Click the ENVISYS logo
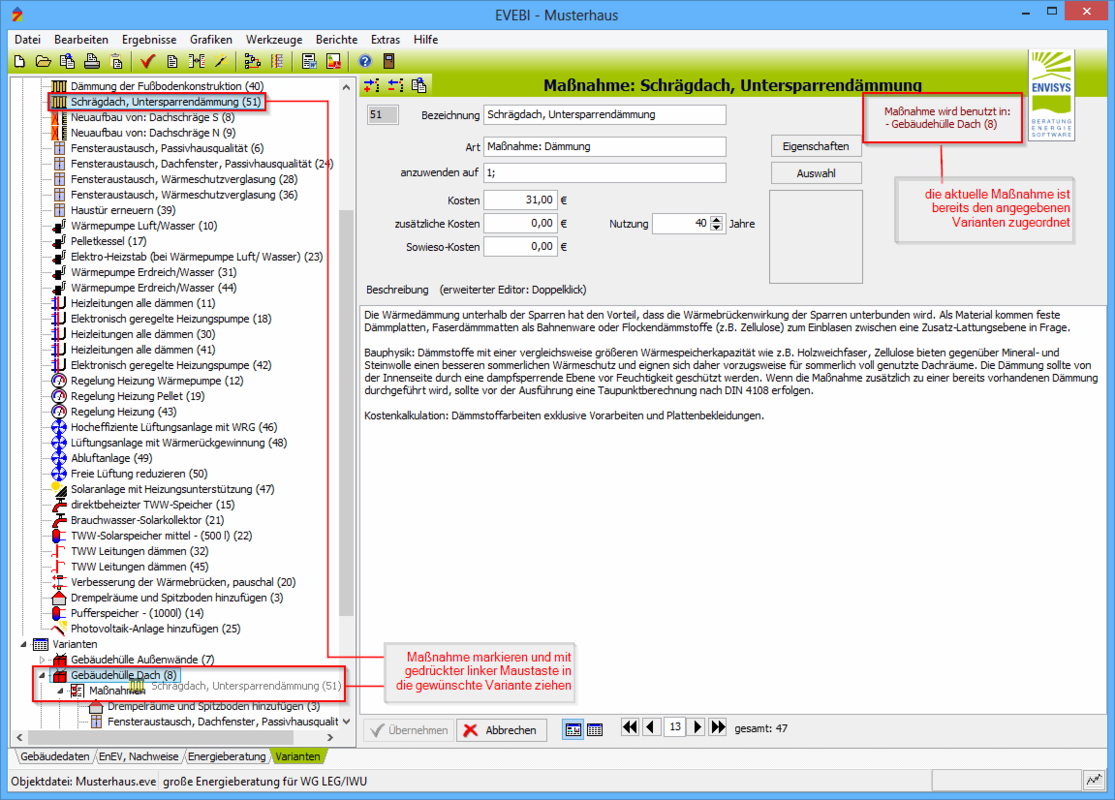 (x=1051, y=95)
